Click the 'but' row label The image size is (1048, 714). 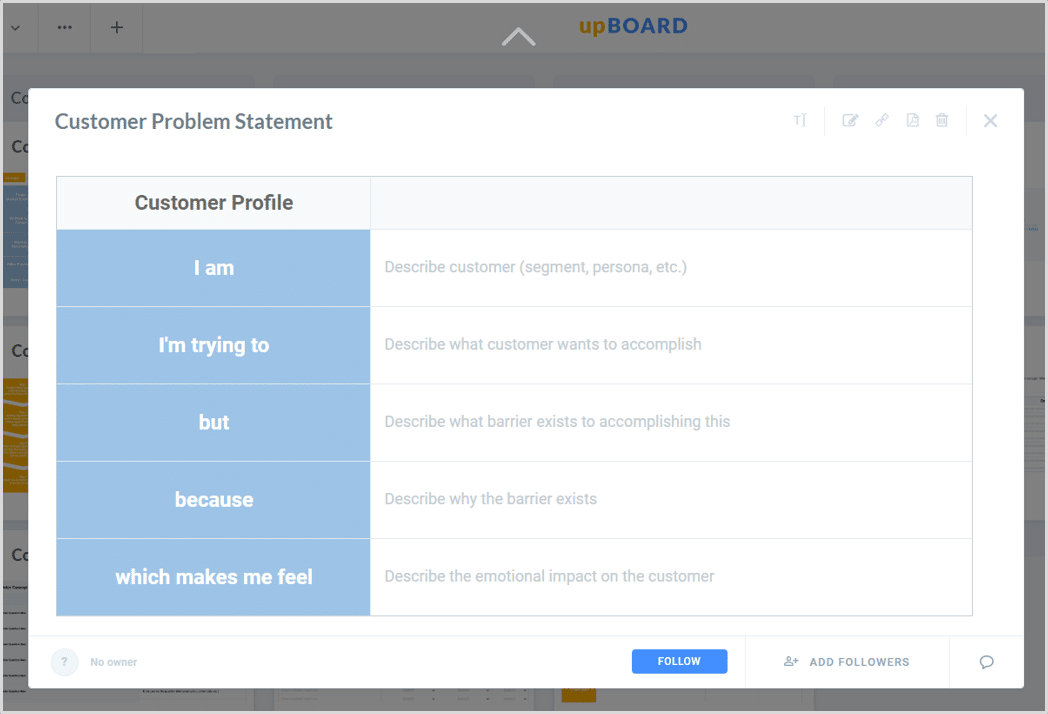pyautogui.click(x=214, y=423)
